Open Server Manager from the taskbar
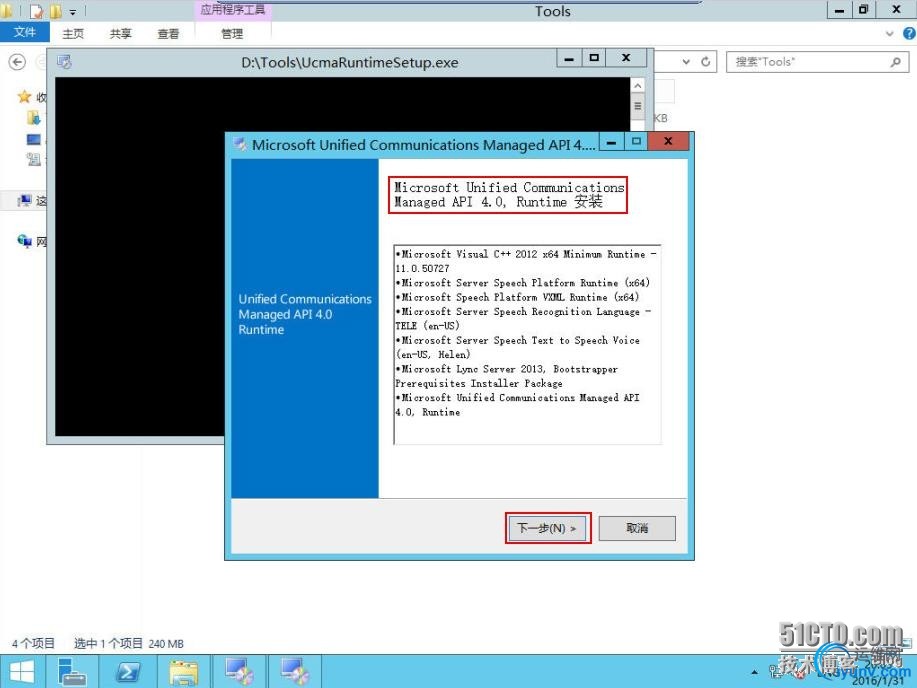The height and width of the screenshot is (688, 917). pos(72,672)
